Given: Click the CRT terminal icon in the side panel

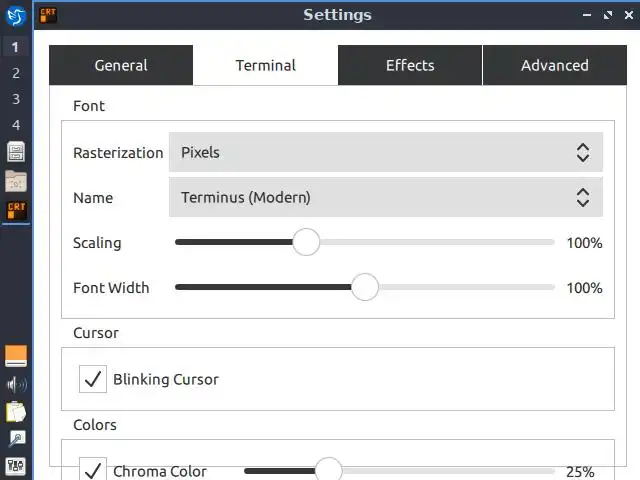Looking at the screenshot, I should [15, 210].
